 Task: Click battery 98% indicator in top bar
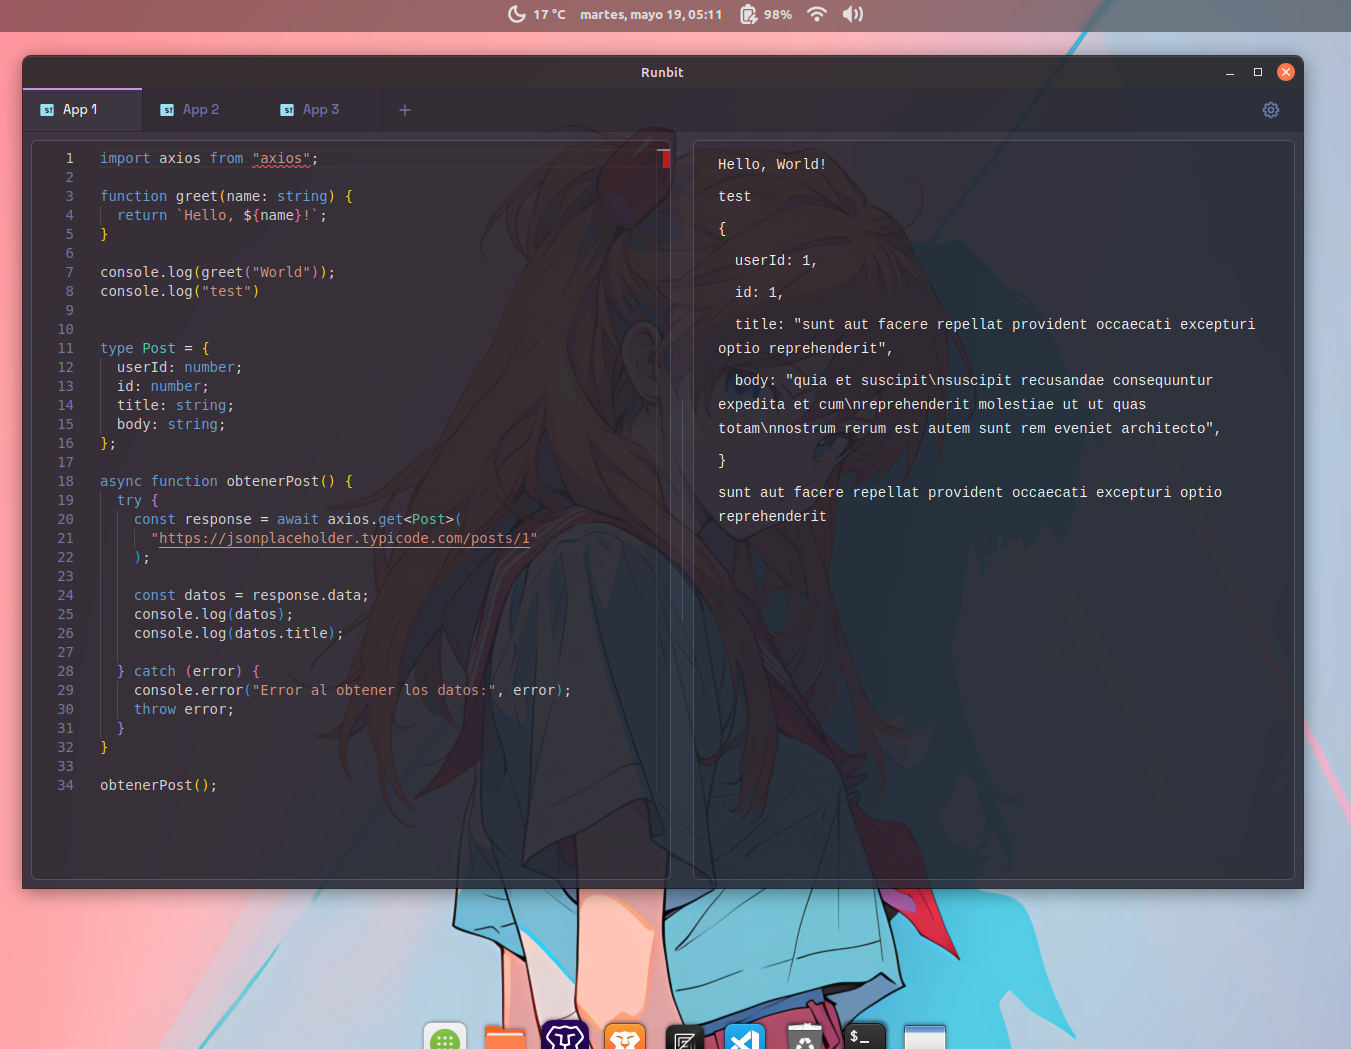pos(766,14)
